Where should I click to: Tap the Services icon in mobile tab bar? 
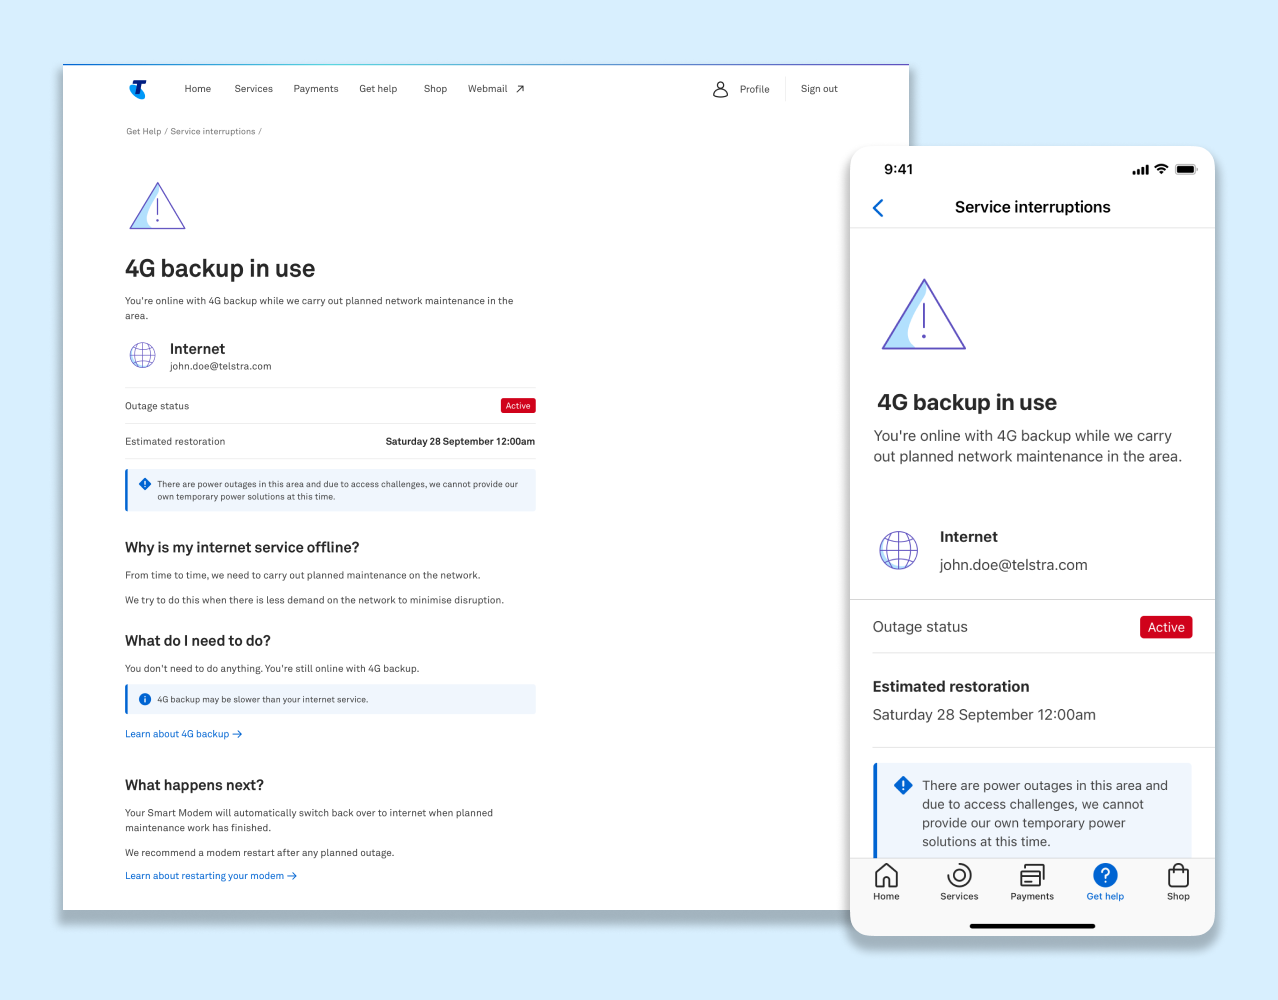pyautogui.click(x=959, y=876)
